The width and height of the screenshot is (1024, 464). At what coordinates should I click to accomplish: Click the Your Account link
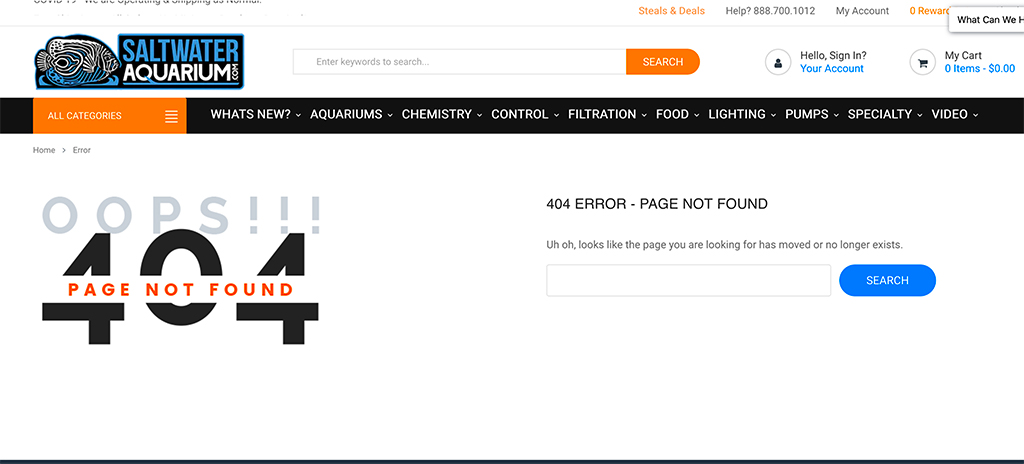(x=832, y=69)
